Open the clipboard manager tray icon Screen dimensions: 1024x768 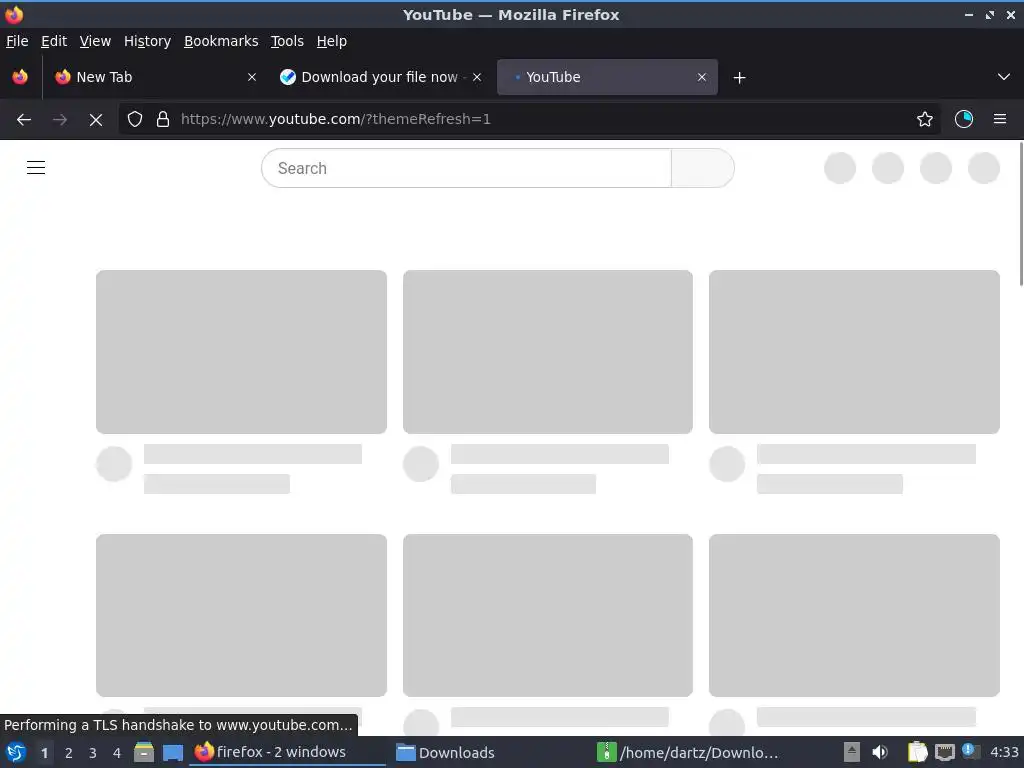tap(918, 752)
